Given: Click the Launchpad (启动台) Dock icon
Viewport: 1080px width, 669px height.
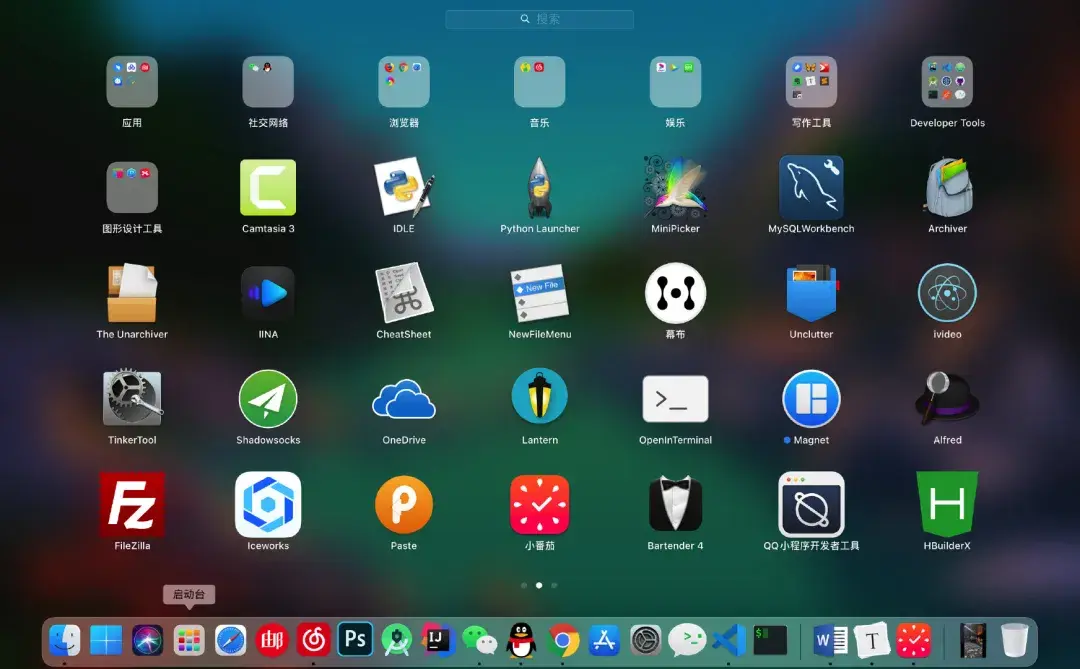Looking at the screenshot, I should [x=189, y=640].
